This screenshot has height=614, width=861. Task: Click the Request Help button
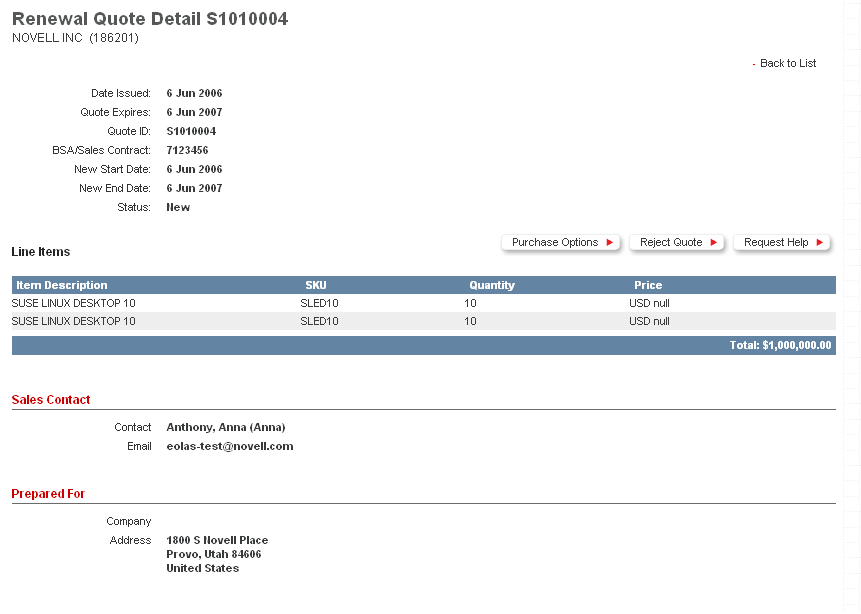pos(781,242)
